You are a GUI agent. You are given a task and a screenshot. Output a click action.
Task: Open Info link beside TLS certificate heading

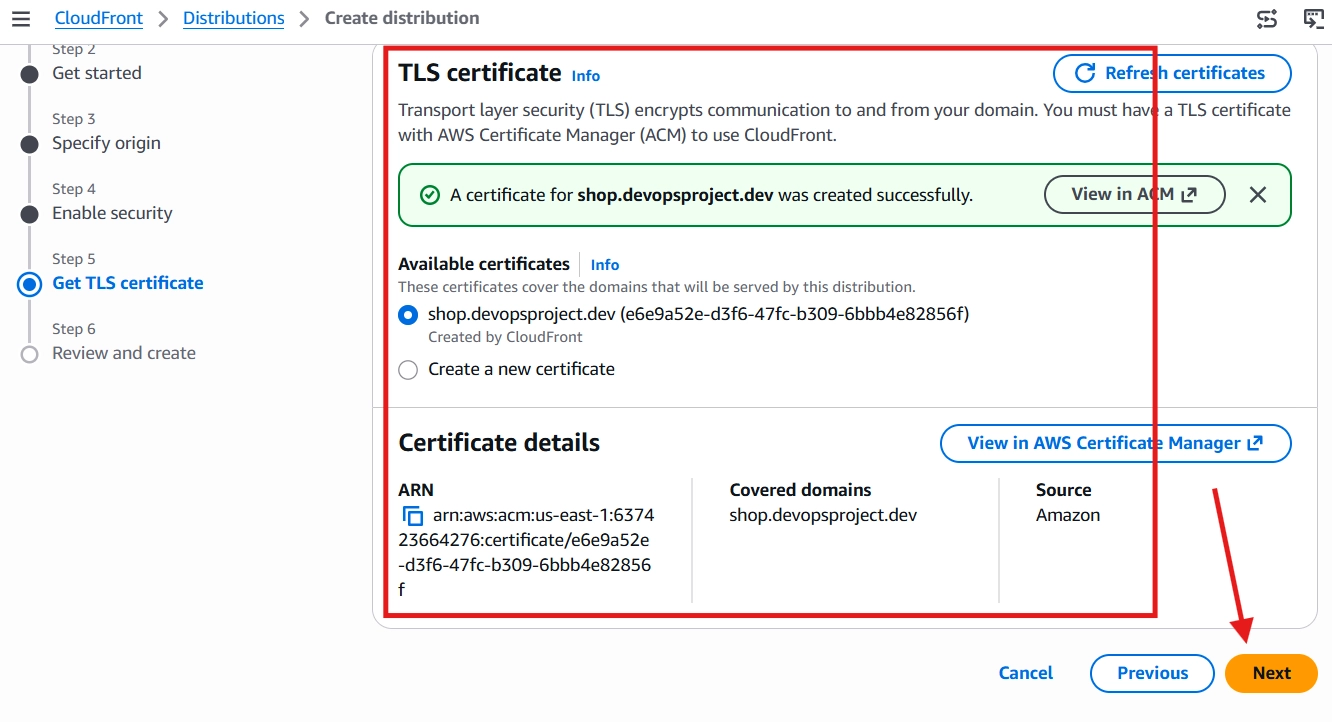point(586,75)
